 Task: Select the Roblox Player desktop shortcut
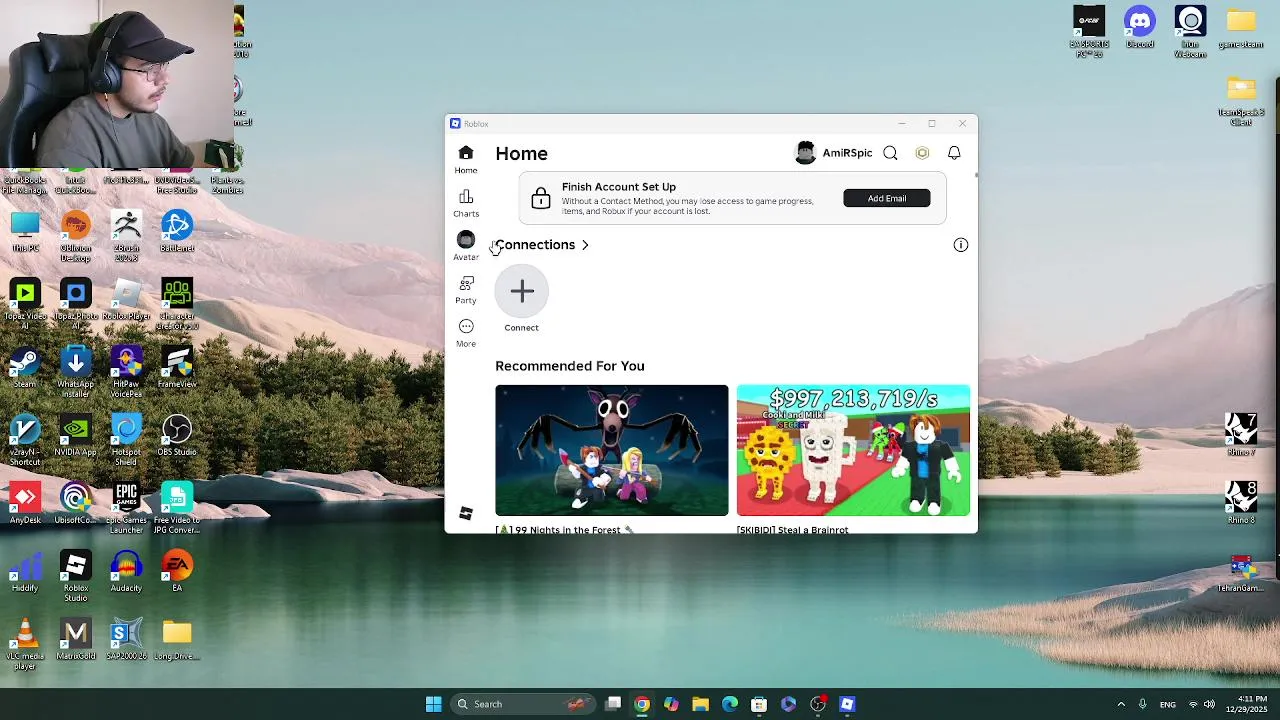[x=126, y=300]
